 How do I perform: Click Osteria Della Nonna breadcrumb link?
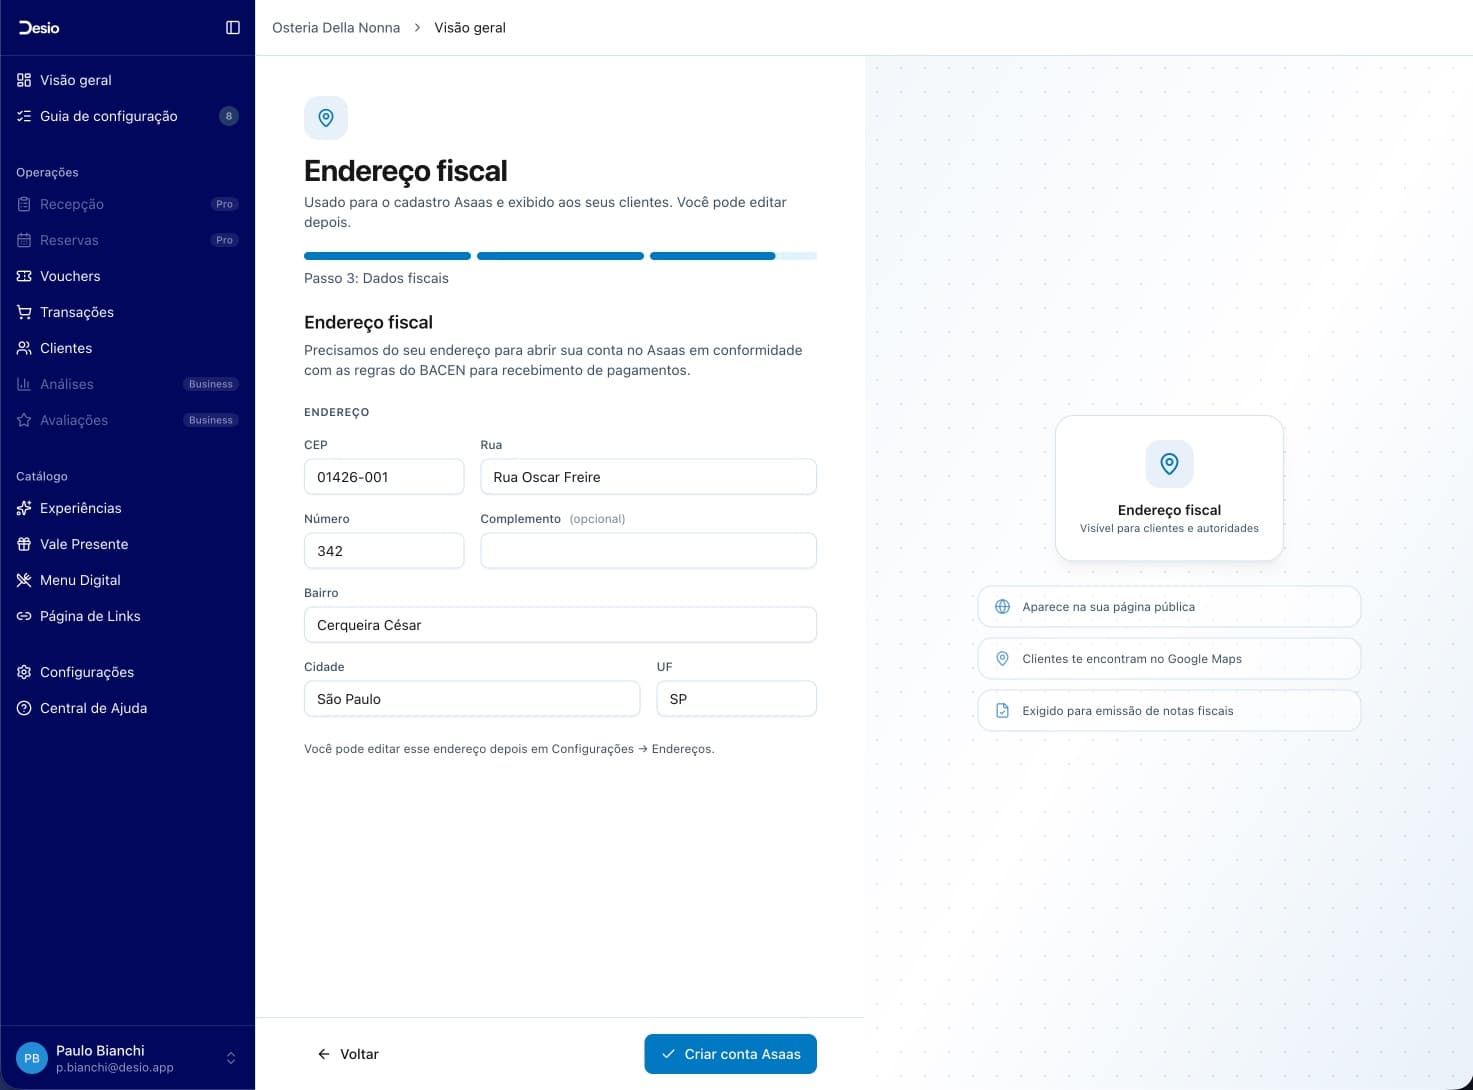click(336, 28)
